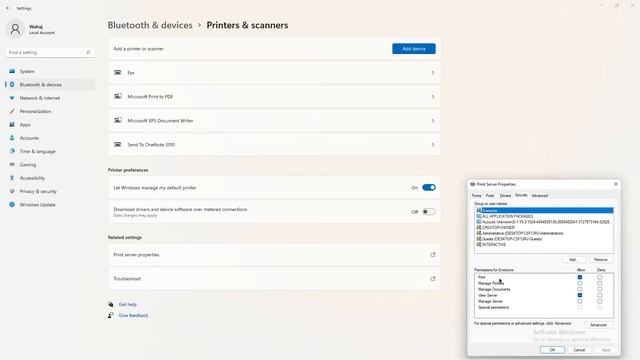Open Privacy & security settings
This screenshot has width=640, height=360.
coord(38,191)
